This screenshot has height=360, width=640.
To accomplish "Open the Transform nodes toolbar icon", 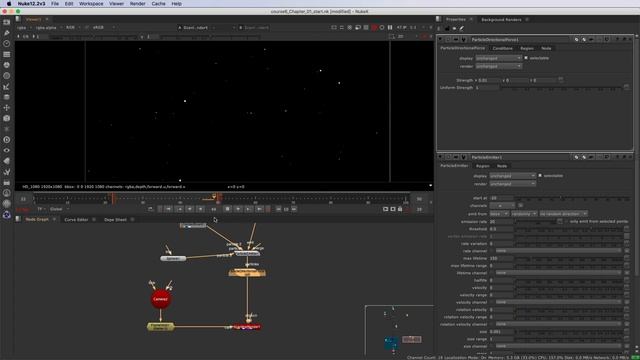I will 7,108.
